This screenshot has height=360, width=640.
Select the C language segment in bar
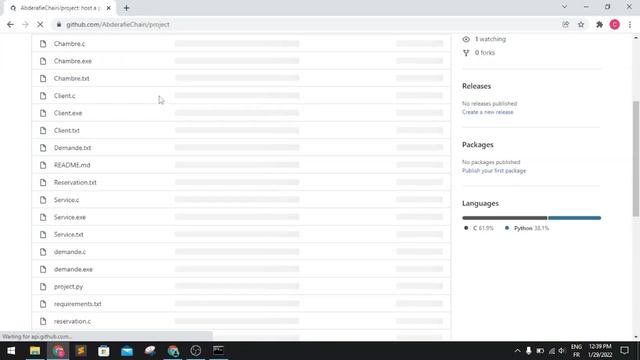[504, 218]
